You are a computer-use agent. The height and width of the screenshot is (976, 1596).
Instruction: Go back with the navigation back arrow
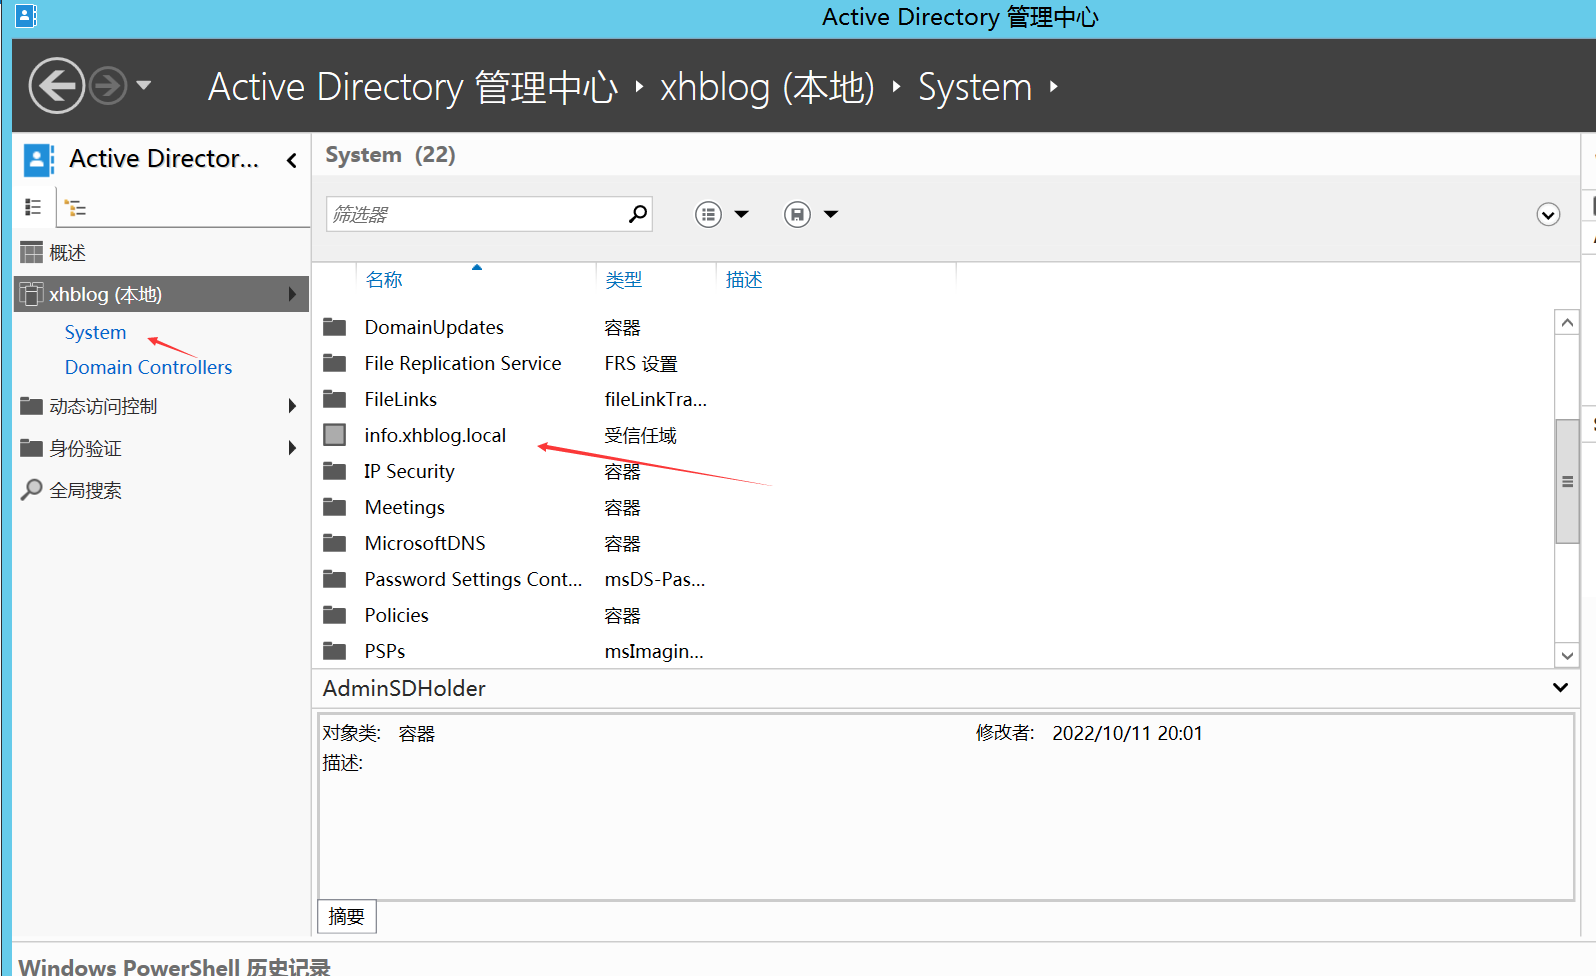click(x=56, y=86)
